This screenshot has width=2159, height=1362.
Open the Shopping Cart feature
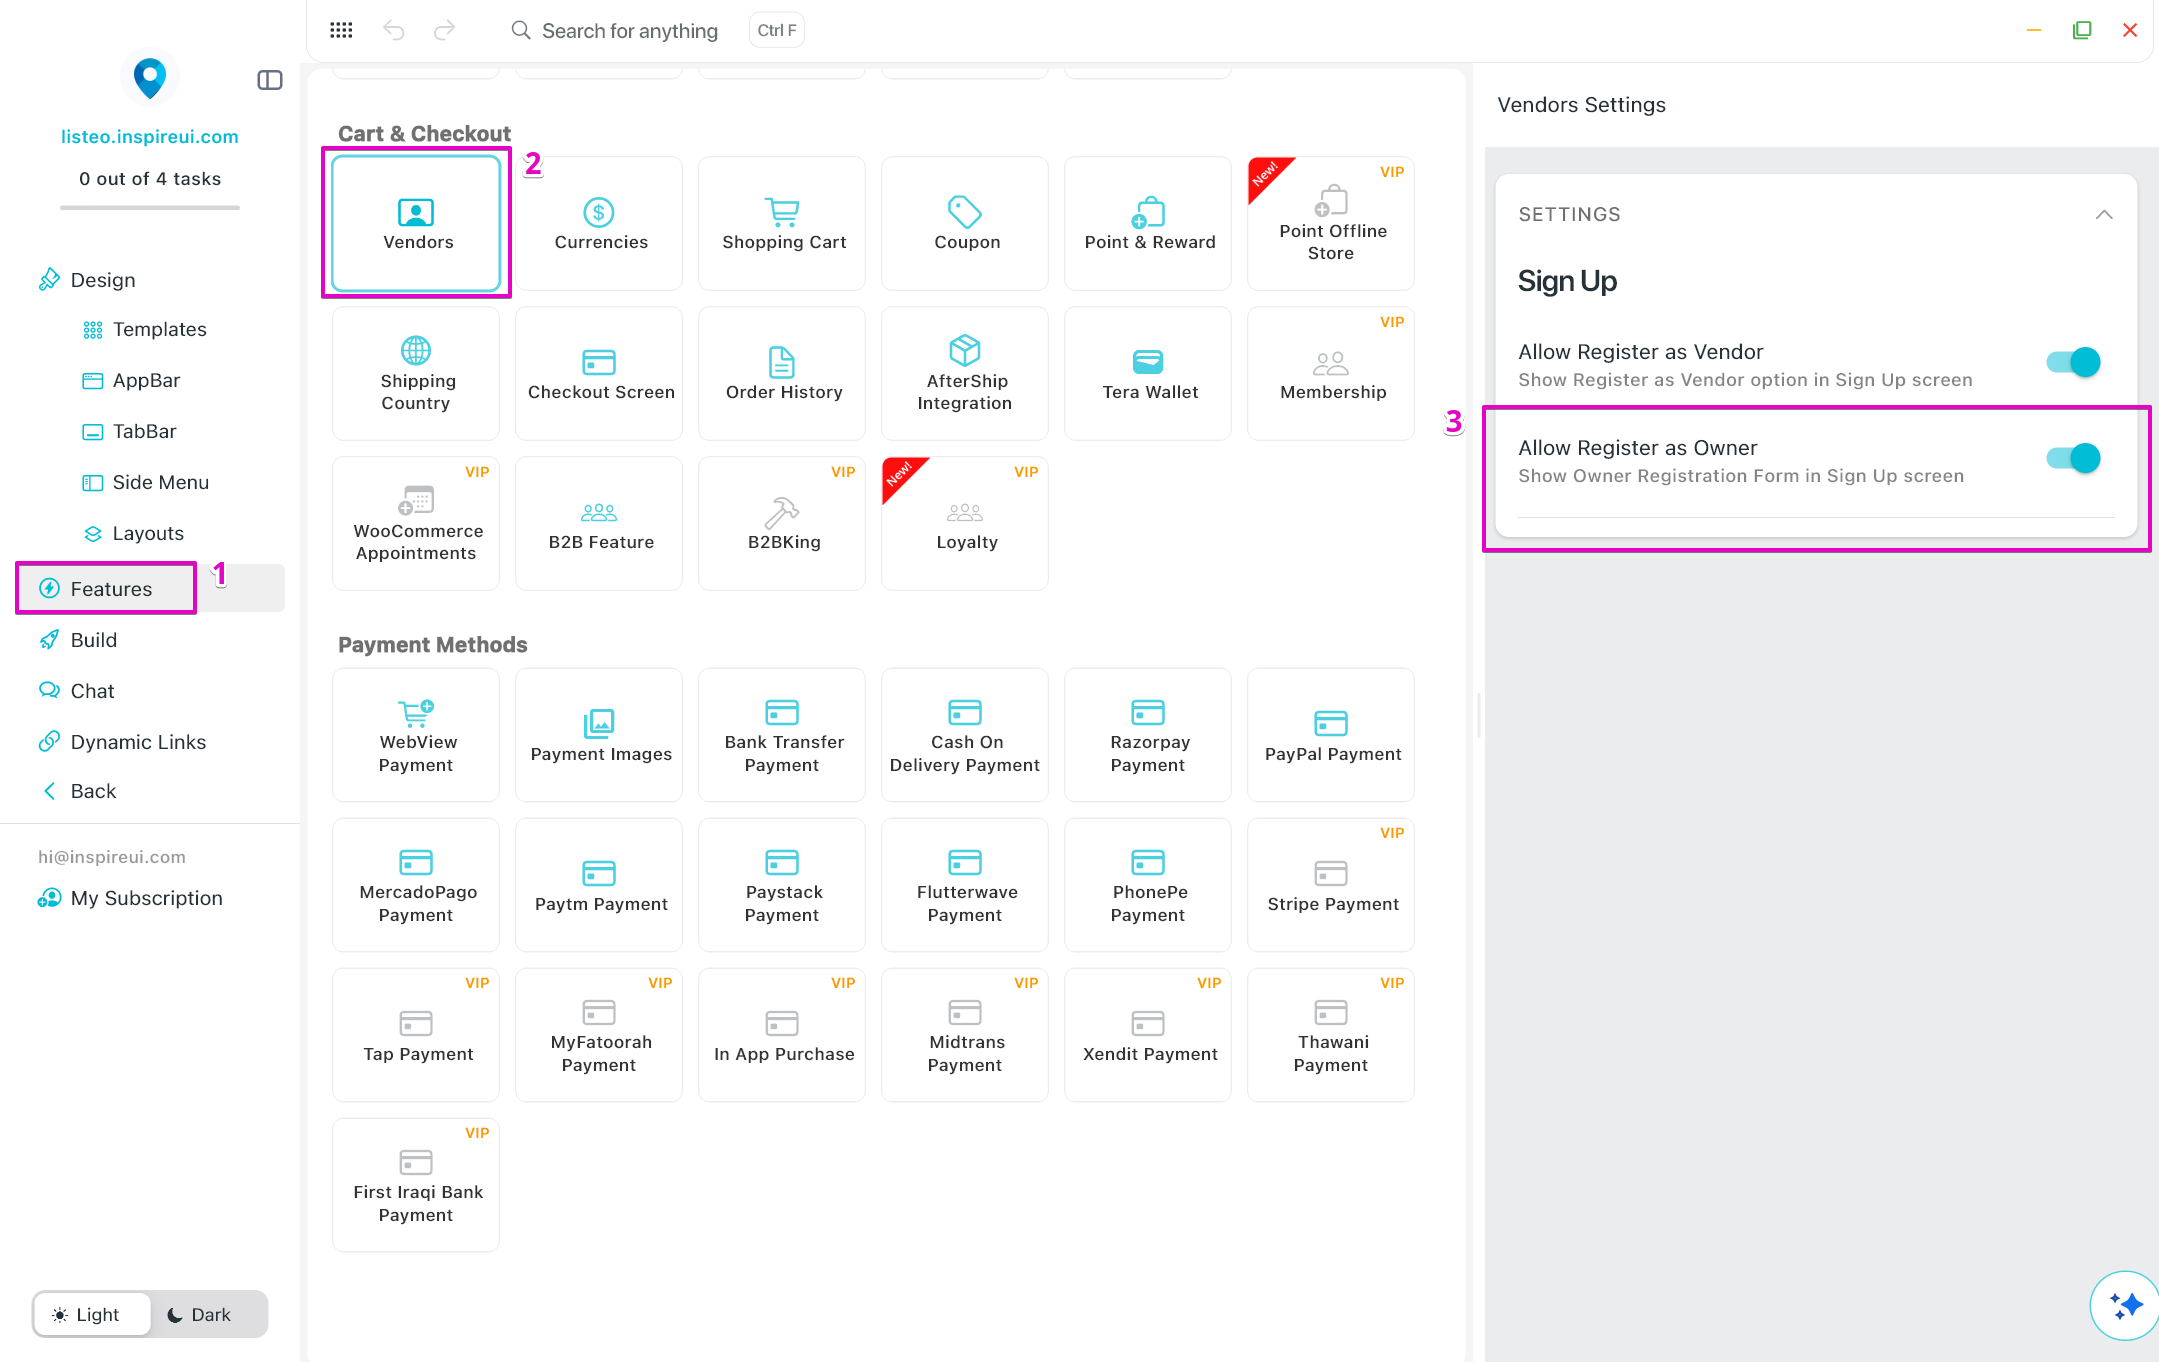tap(783, 223)
